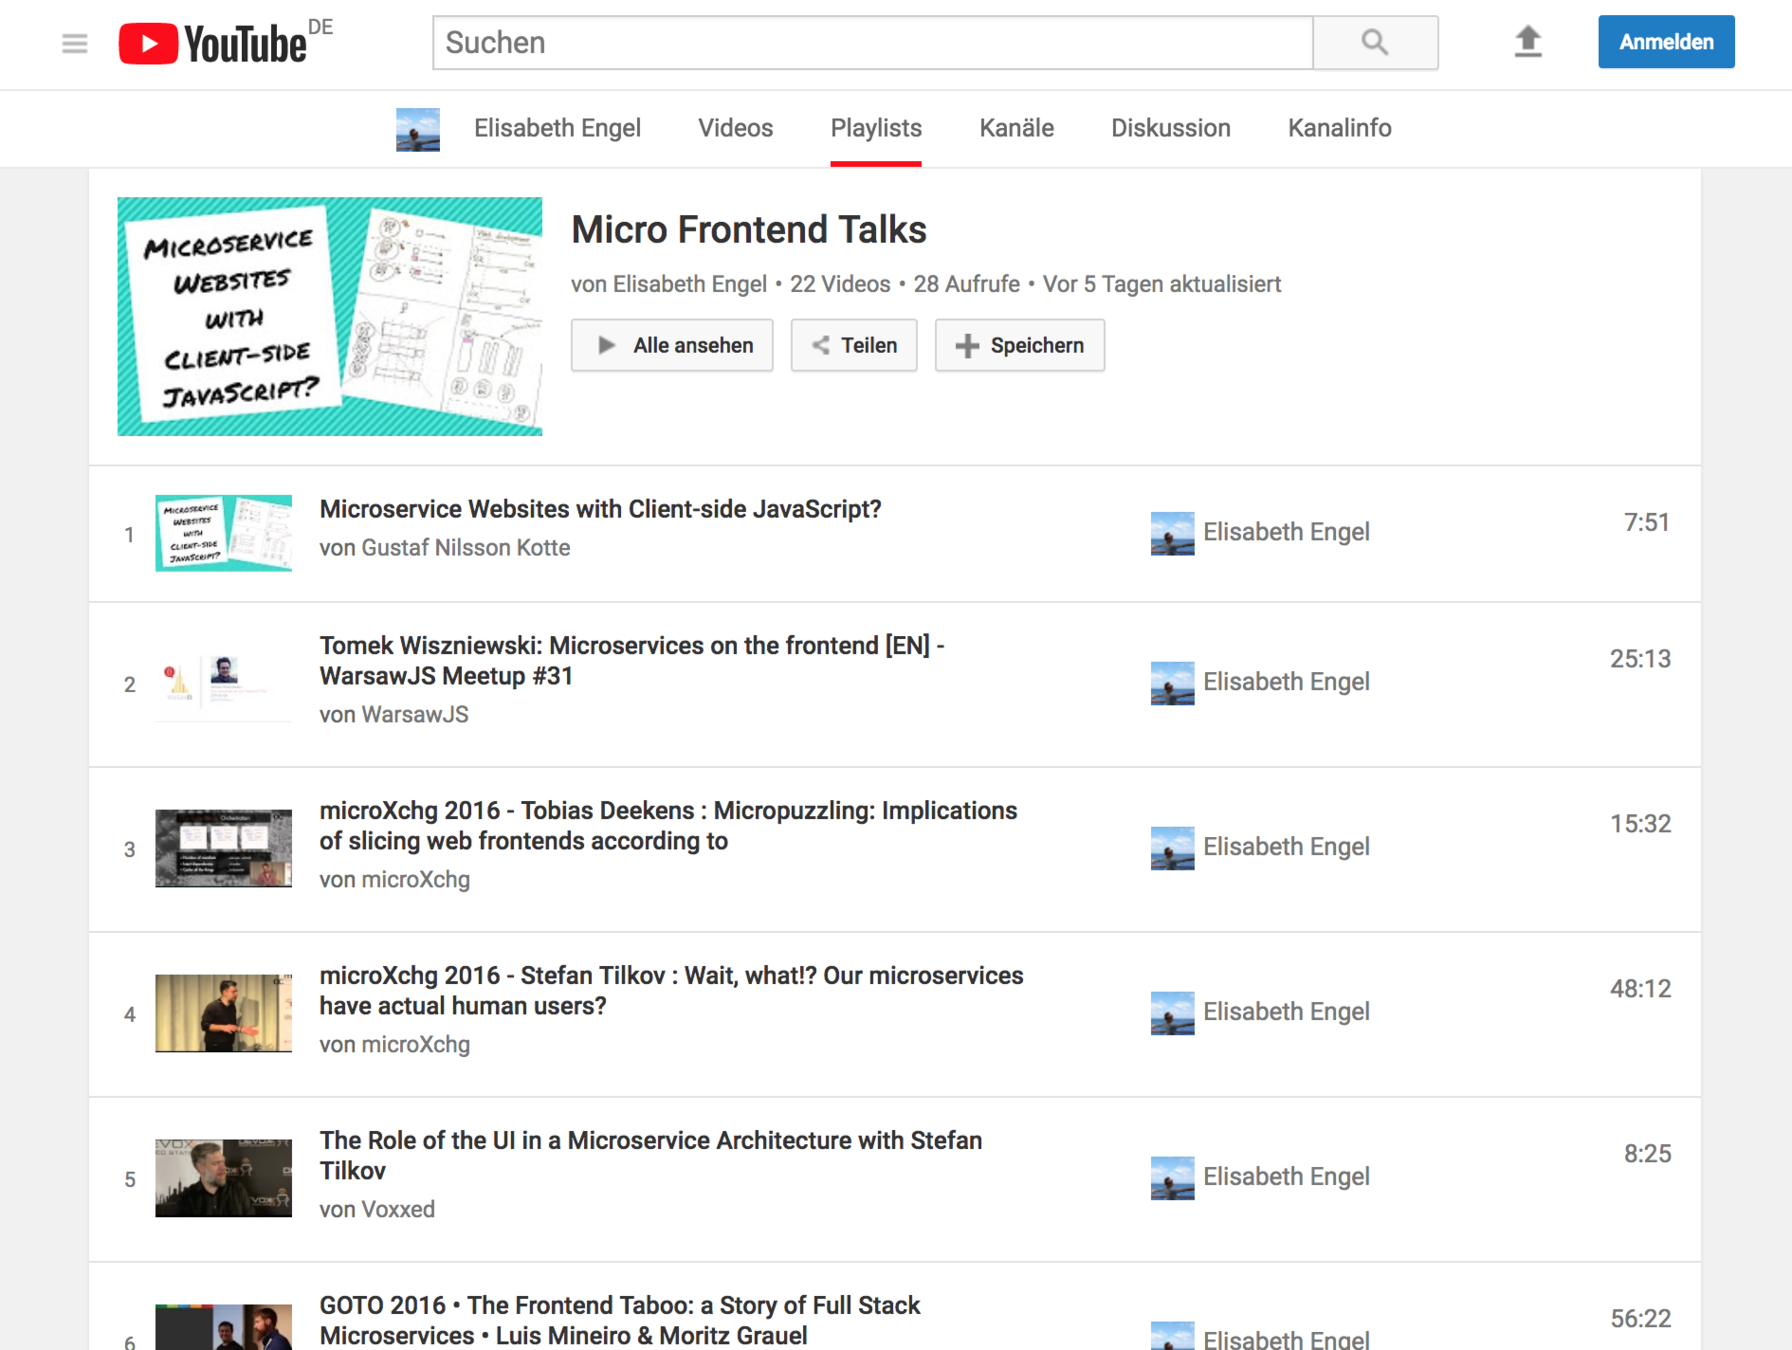Open The Role of the UI video title
Viewport: 1792px width, 1350px height.
click(x=650, y=1156)
